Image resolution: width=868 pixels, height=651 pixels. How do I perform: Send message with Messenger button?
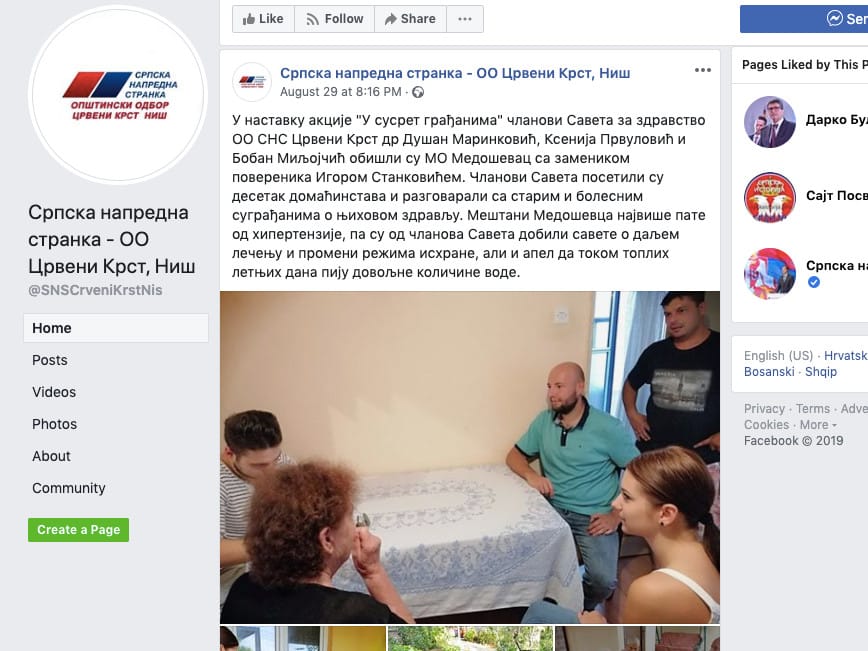[x=804, y=19]
